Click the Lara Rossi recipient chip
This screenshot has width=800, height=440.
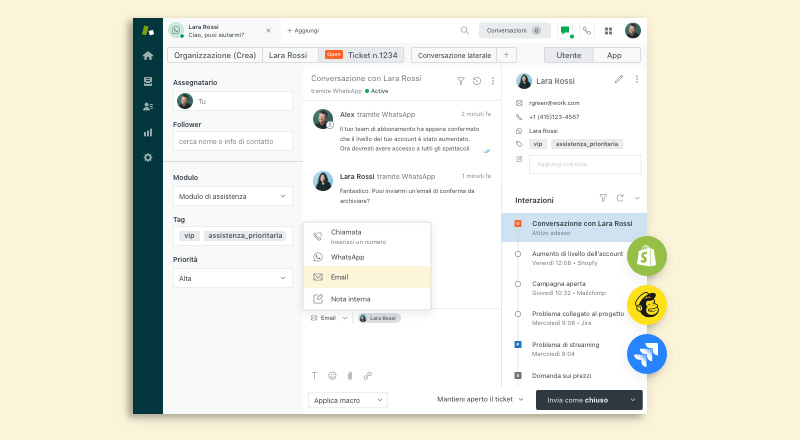[x=380, y=318]
